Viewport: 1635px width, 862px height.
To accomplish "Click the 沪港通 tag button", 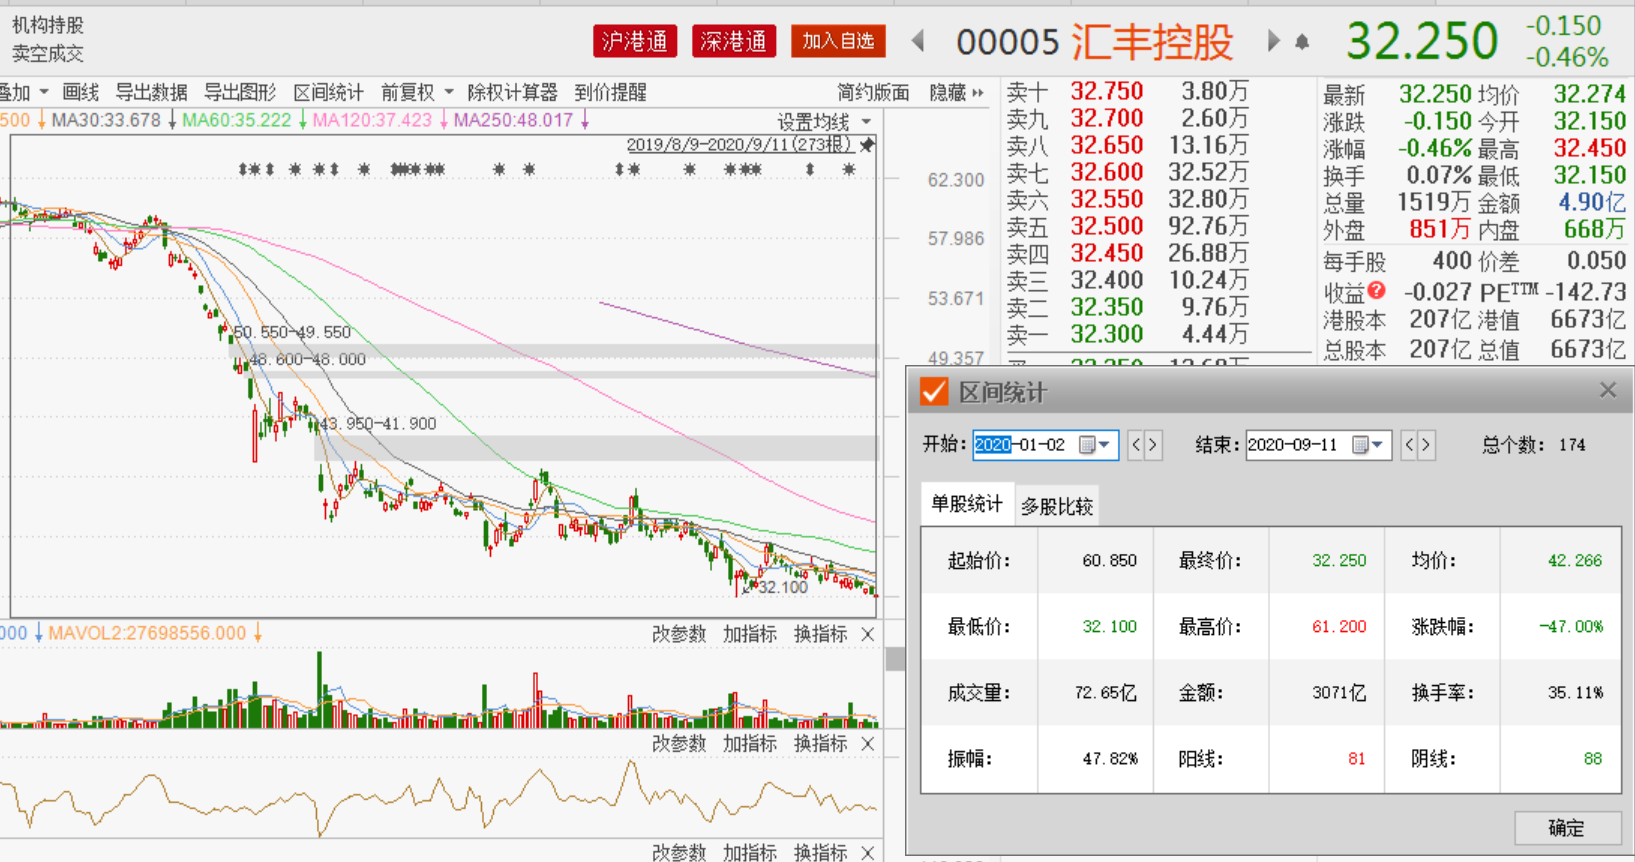I will click(635, 41).
